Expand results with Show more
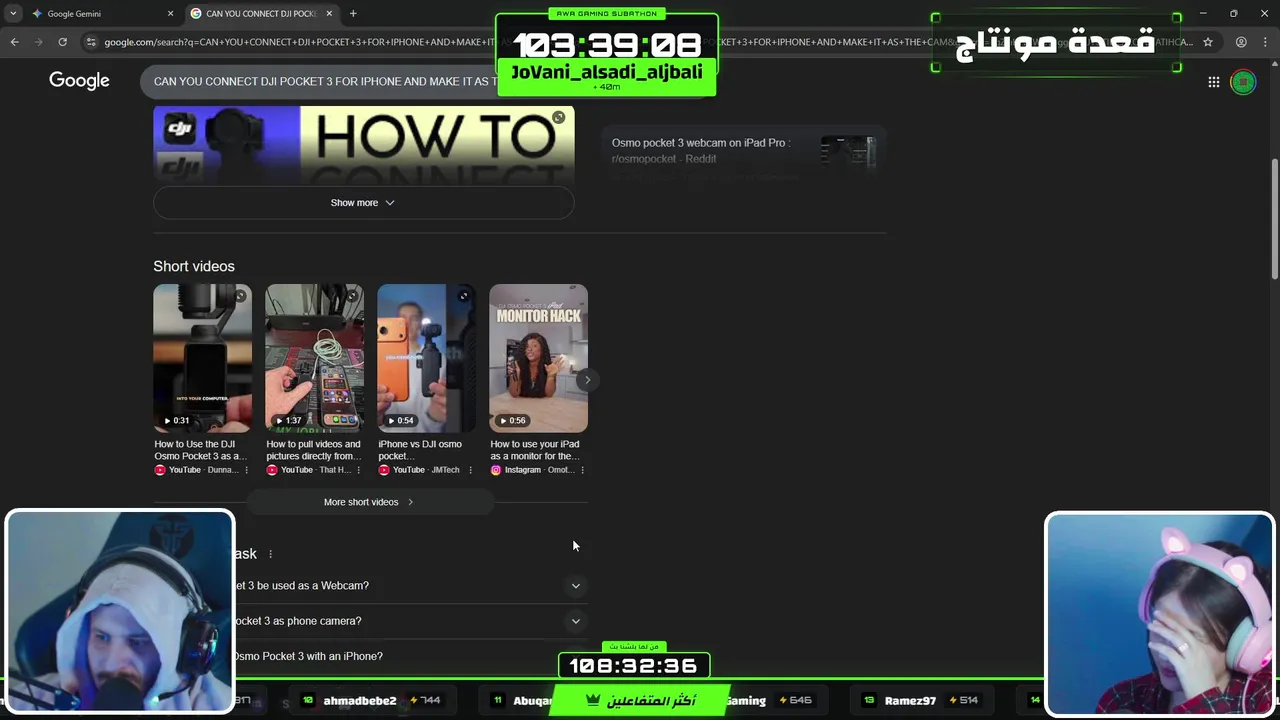 [x=363, y=202]
